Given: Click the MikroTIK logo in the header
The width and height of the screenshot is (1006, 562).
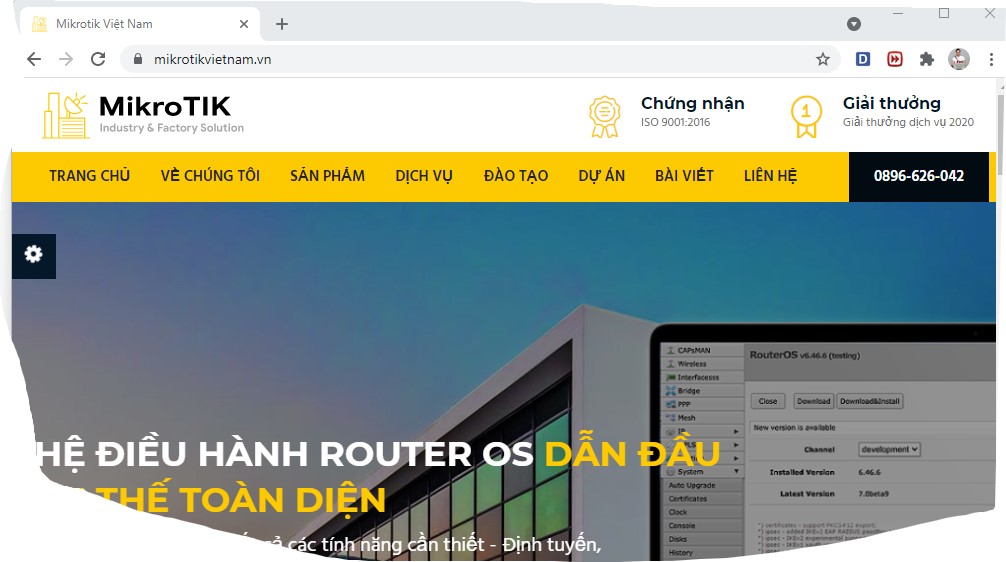Looking at the screenshot, I should 143,115.
